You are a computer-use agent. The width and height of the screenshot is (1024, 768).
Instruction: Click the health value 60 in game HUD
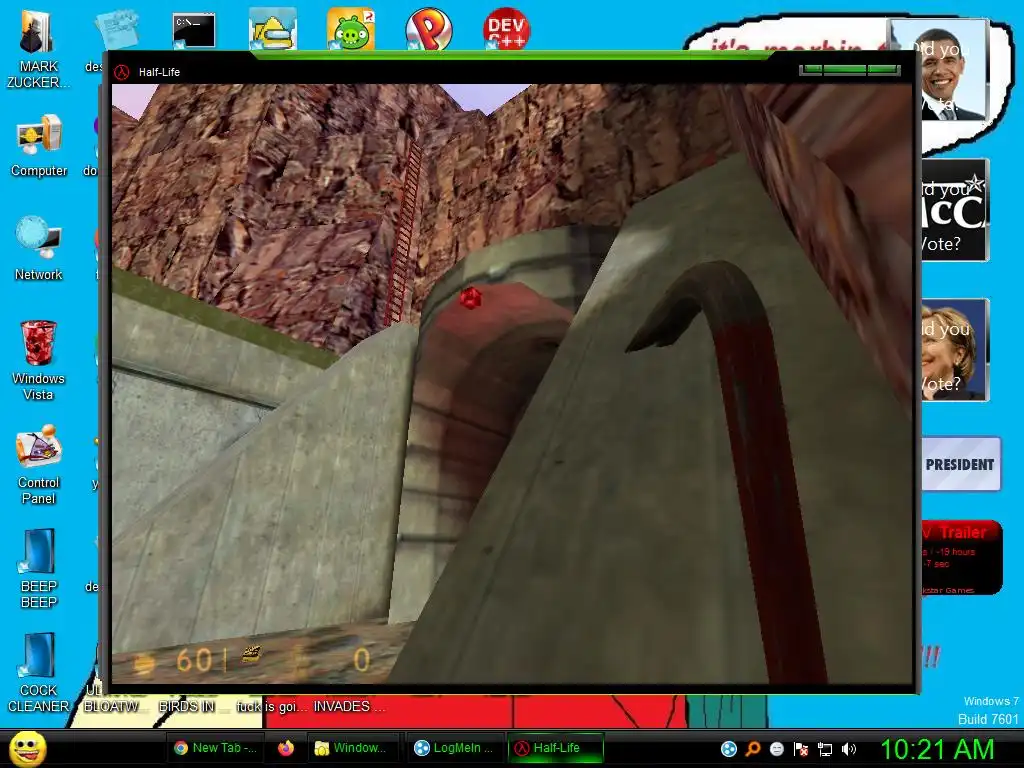[194, 660]
